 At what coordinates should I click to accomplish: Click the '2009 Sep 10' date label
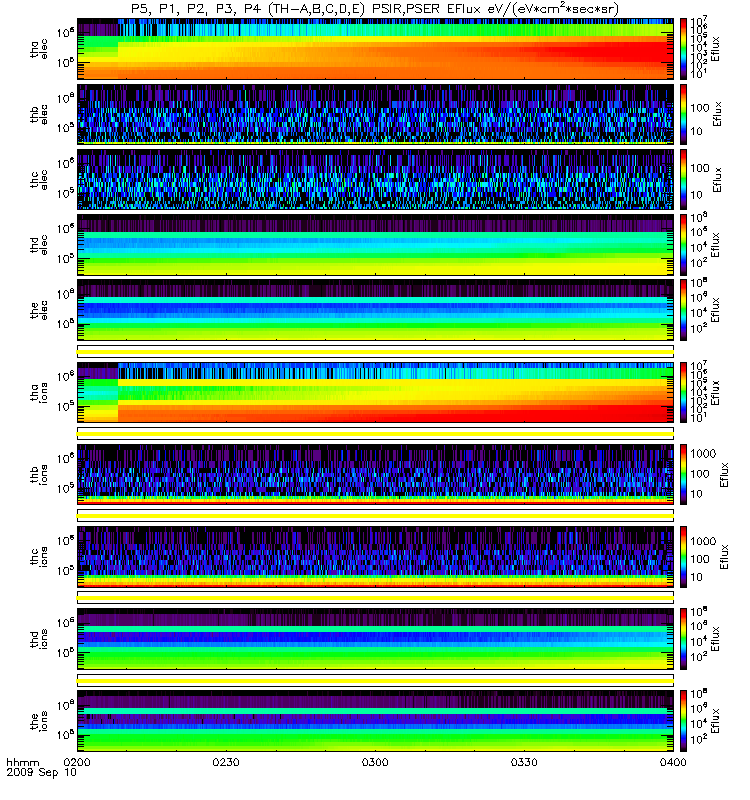(x=41, y=772)
